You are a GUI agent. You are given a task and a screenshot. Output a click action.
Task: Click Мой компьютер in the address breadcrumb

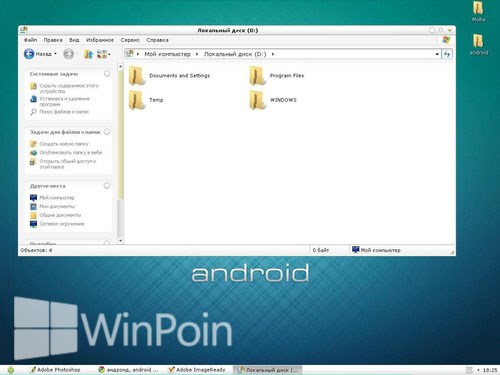[167, 54]
